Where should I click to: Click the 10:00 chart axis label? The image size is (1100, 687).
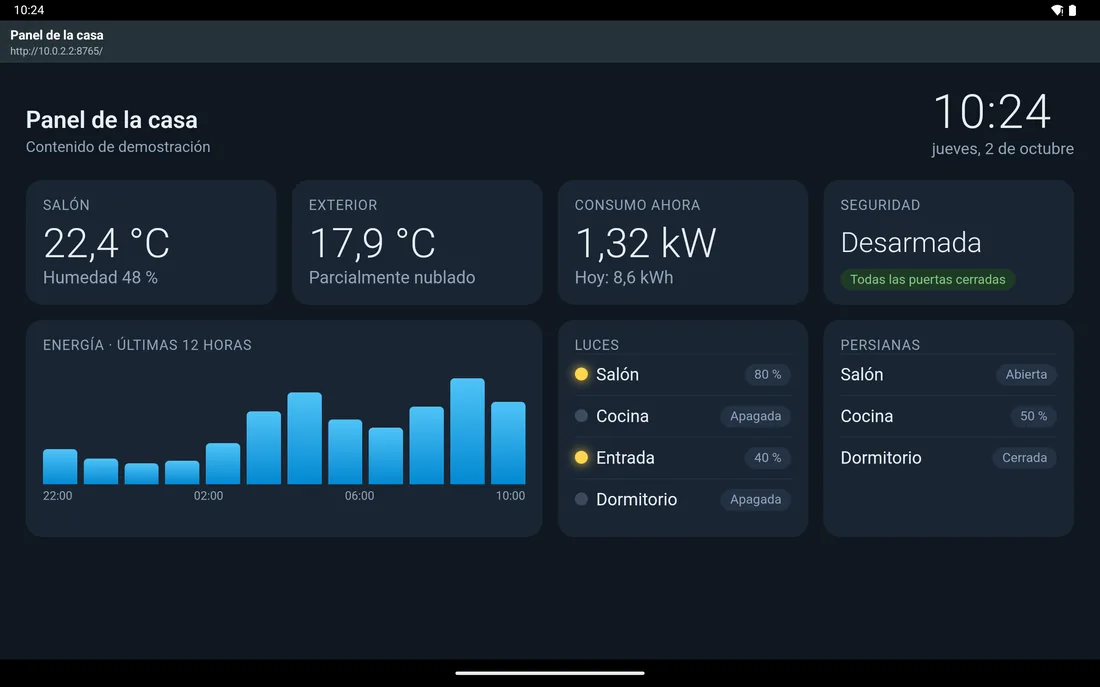pyautogui.click(x=510, y=495)
